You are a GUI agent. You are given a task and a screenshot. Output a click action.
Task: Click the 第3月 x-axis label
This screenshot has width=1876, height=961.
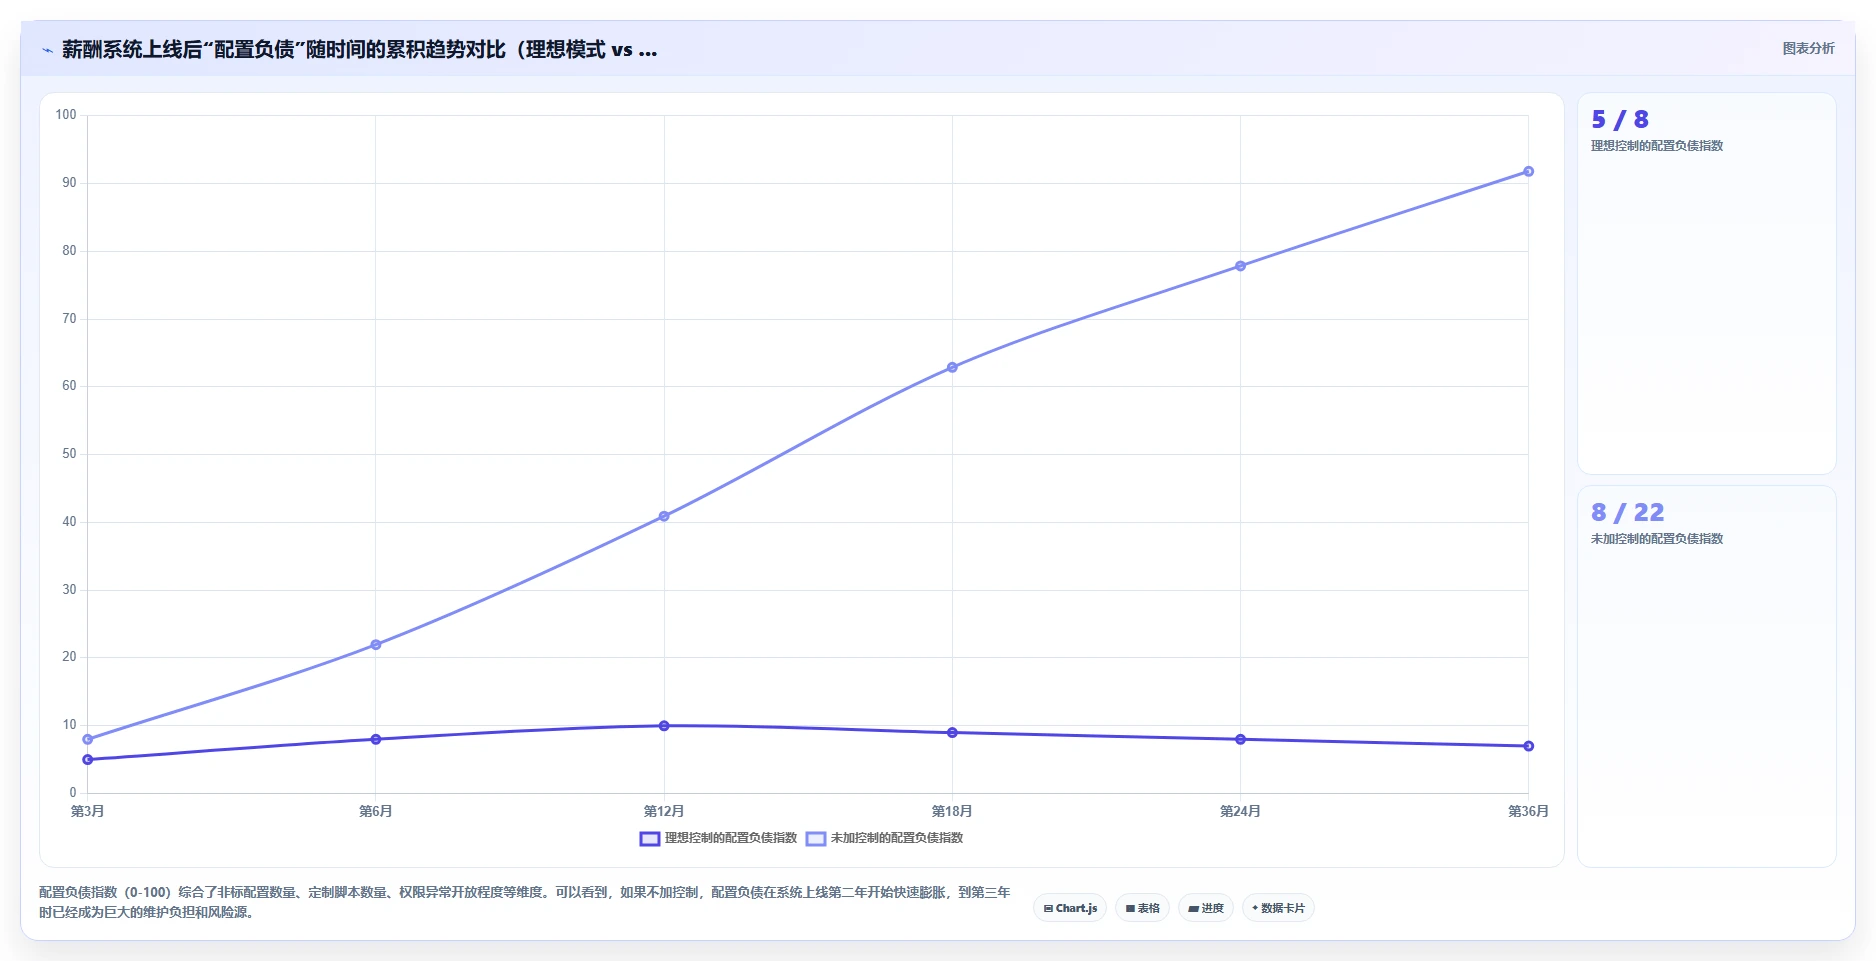click(88, 811)
